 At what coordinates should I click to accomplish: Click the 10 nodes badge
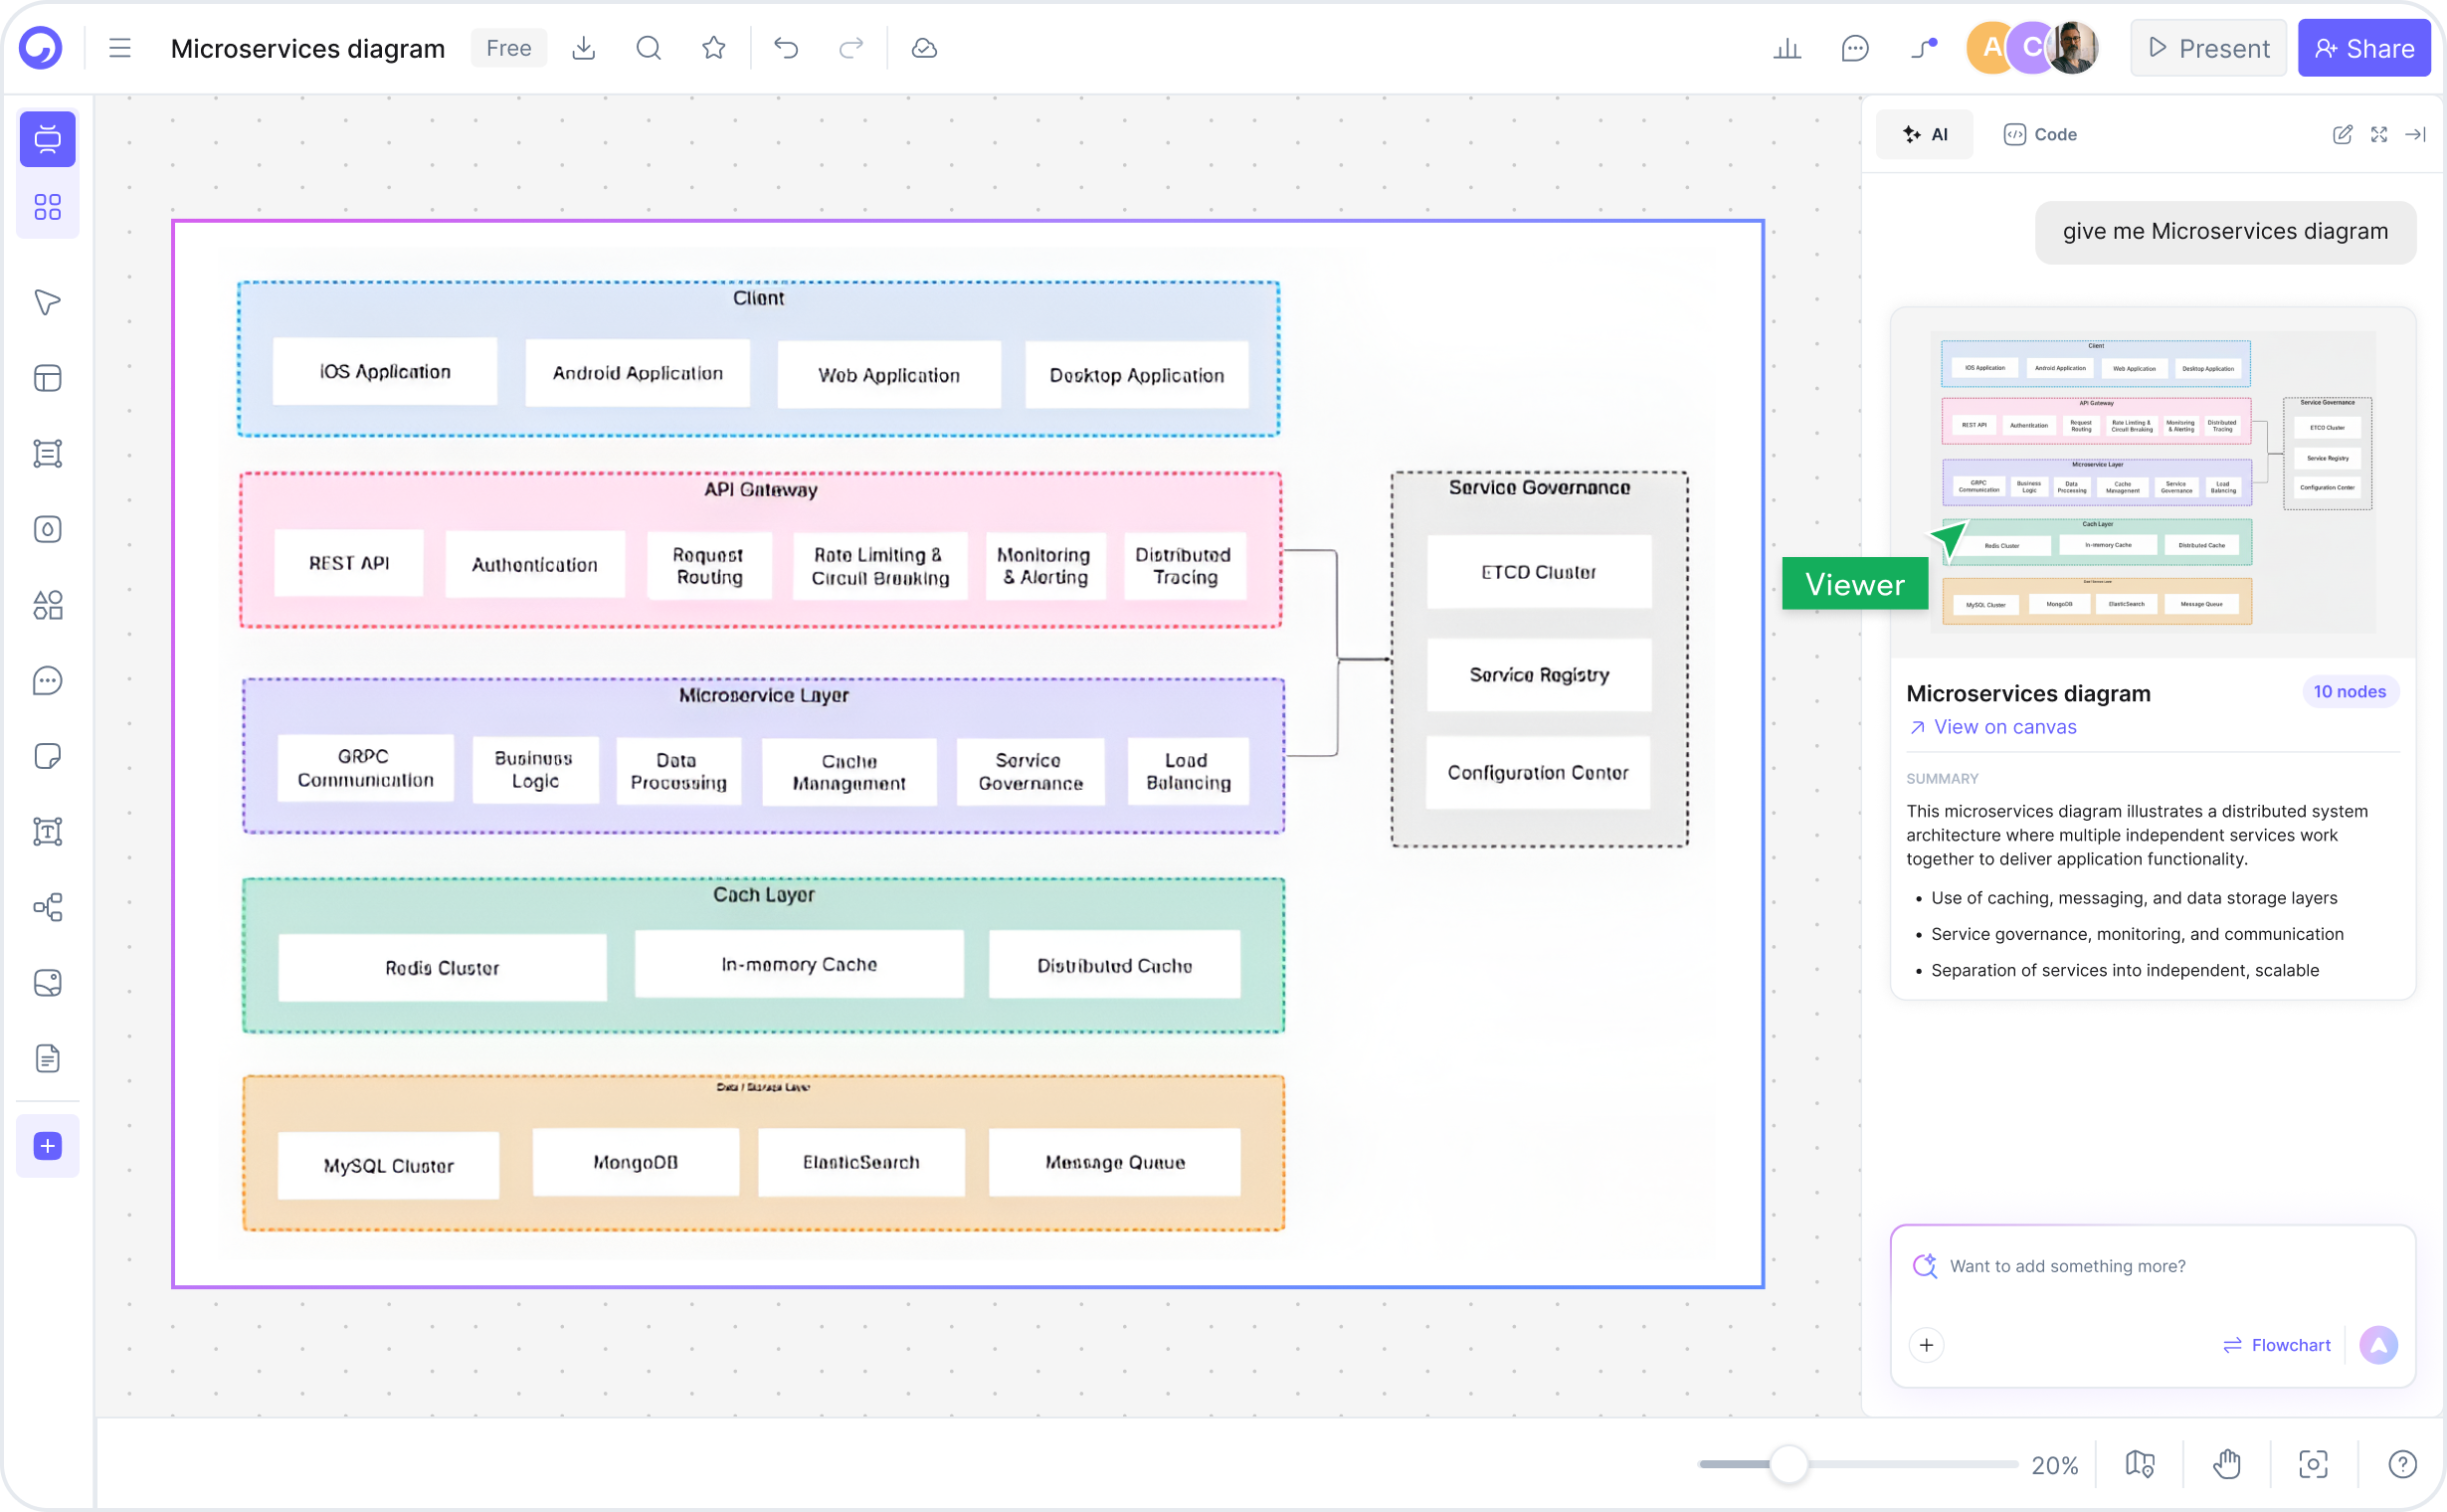click(2349, 692)
